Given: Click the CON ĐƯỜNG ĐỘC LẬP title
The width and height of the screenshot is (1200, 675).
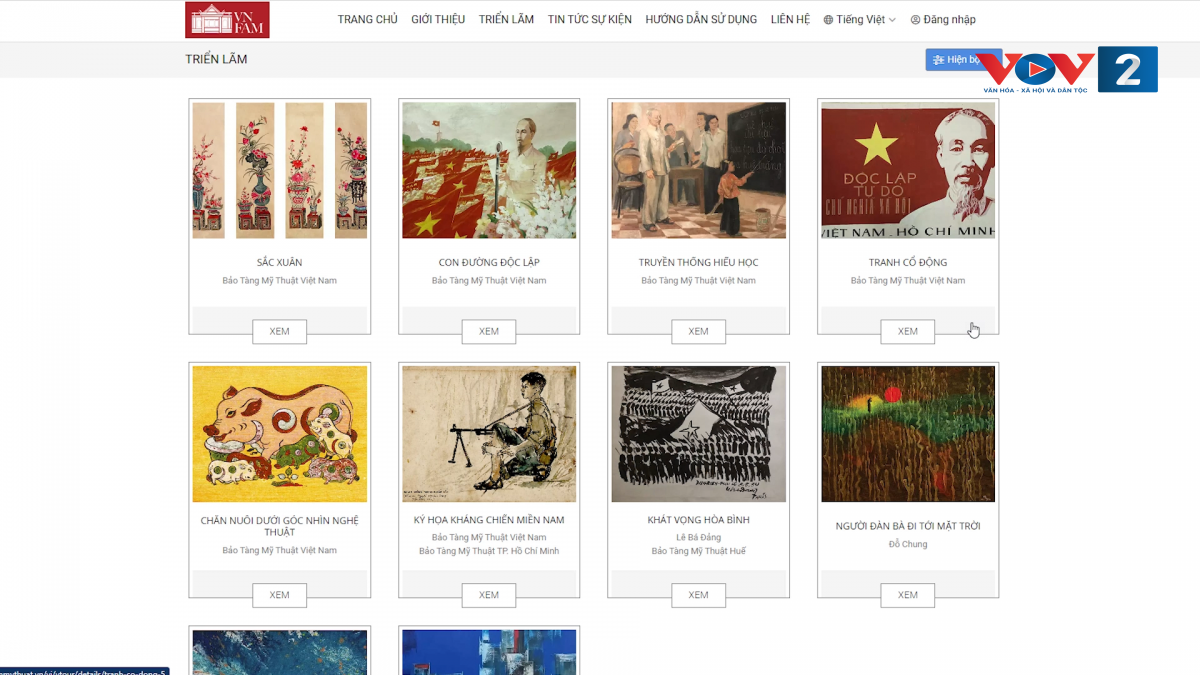Looking at the screenshot, I should click(x=489, y=263).
